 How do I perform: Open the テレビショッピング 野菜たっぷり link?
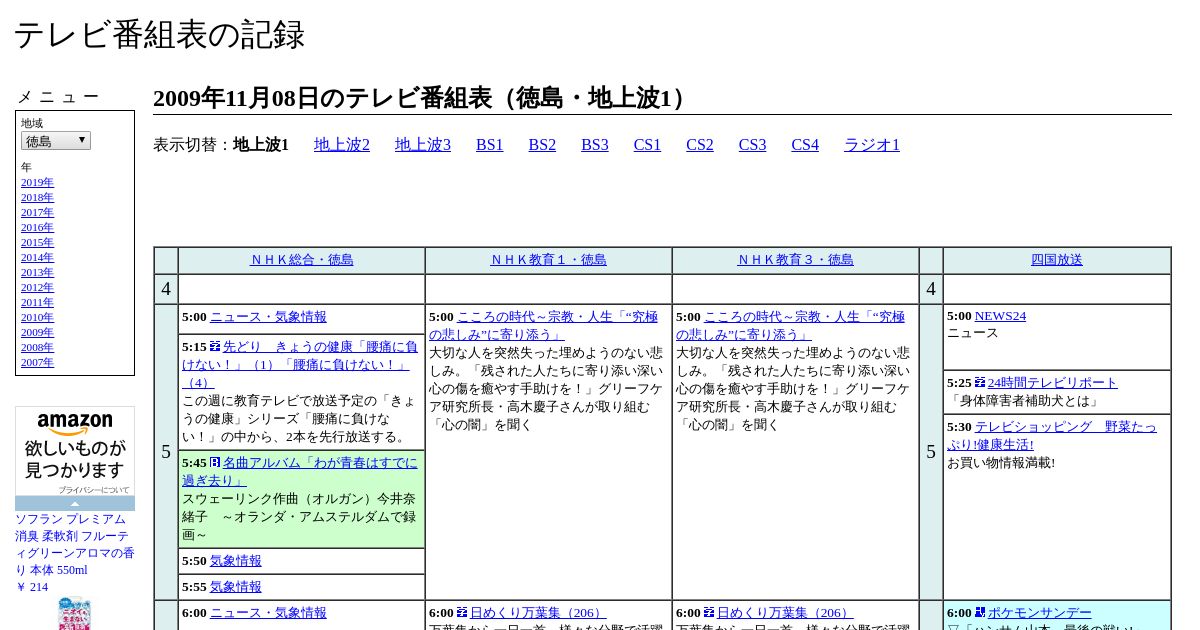pos(1052,435)
